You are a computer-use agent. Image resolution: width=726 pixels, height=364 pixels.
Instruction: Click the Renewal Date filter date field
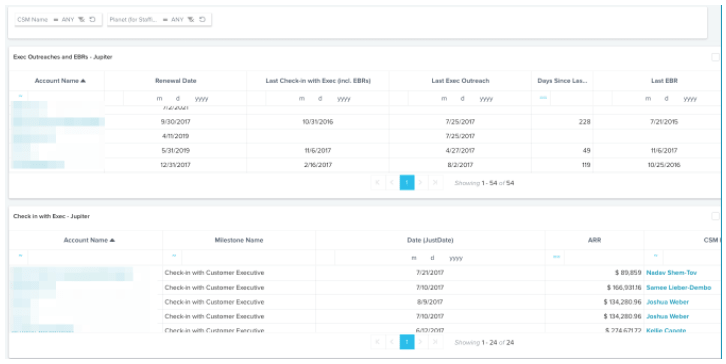coord(185,98)
